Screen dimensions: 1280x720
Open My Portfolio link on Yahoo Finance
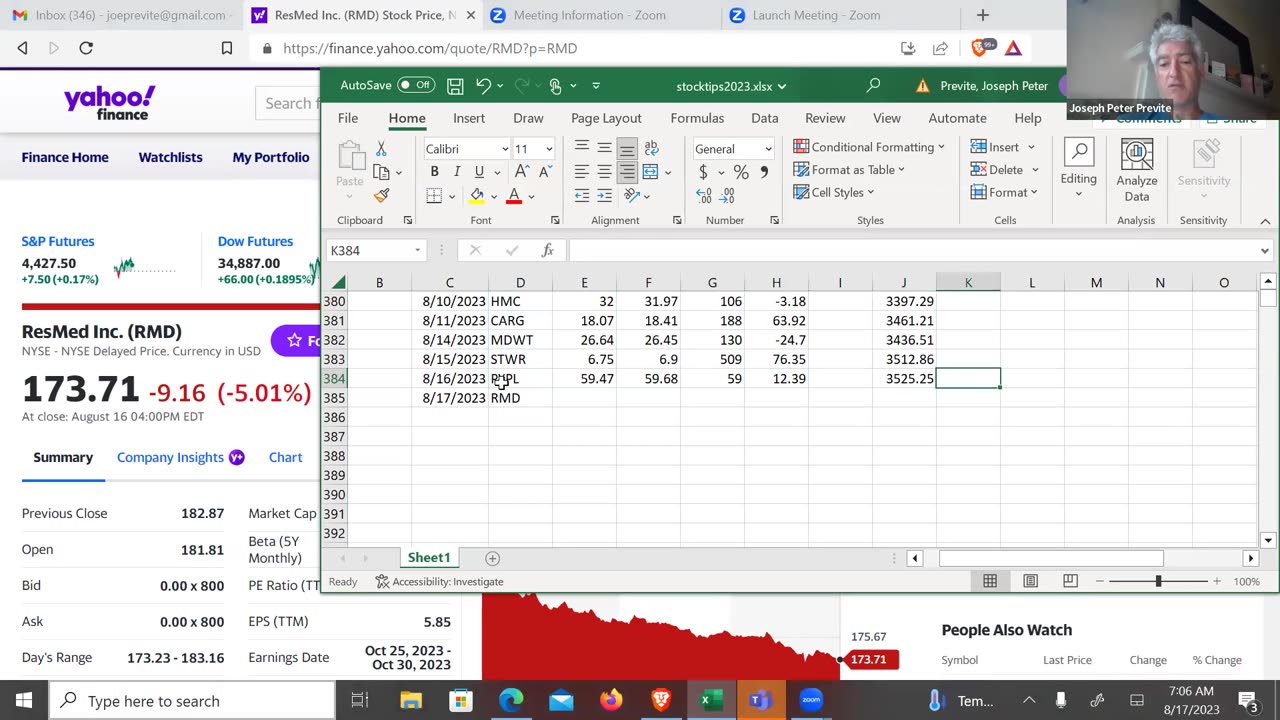click(271, 157)
